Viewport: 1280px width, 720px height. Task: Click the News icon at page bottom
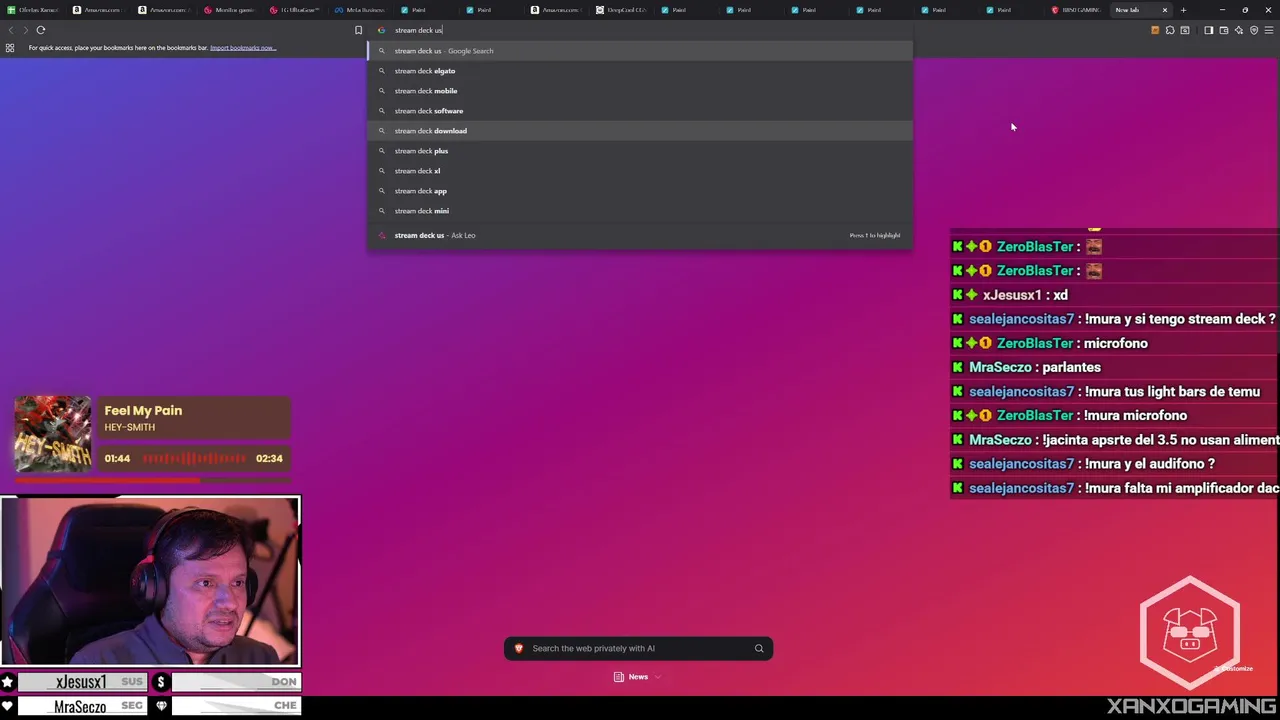point(619,677)
